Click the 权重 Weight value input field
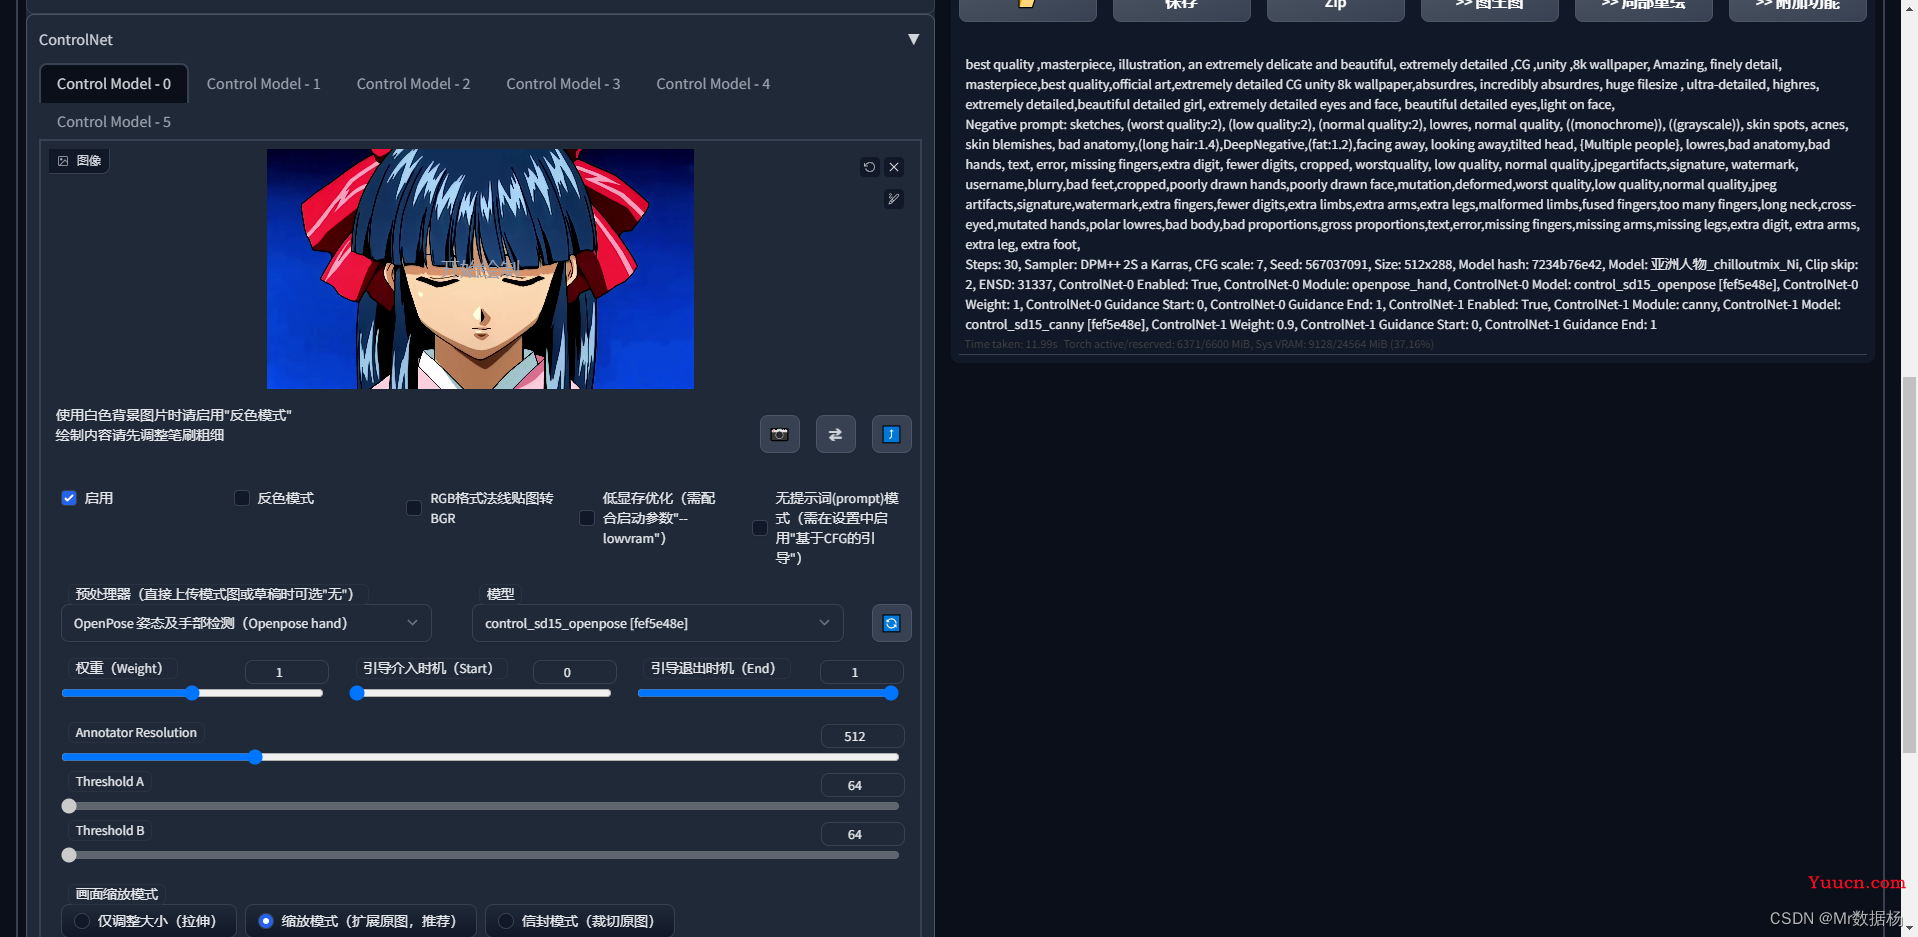 point(286,672)
